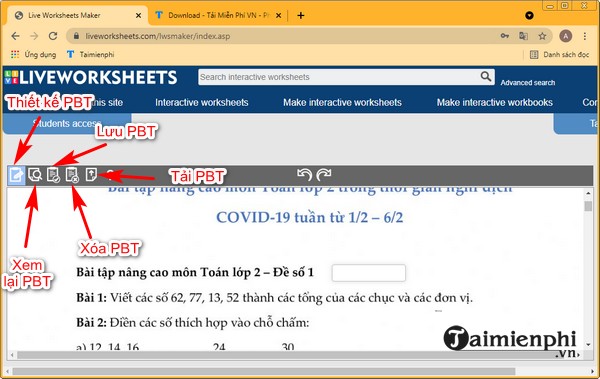Click the worksheet vertical scrollbar down arrow

pyautogui.click(x=589, y=345)
